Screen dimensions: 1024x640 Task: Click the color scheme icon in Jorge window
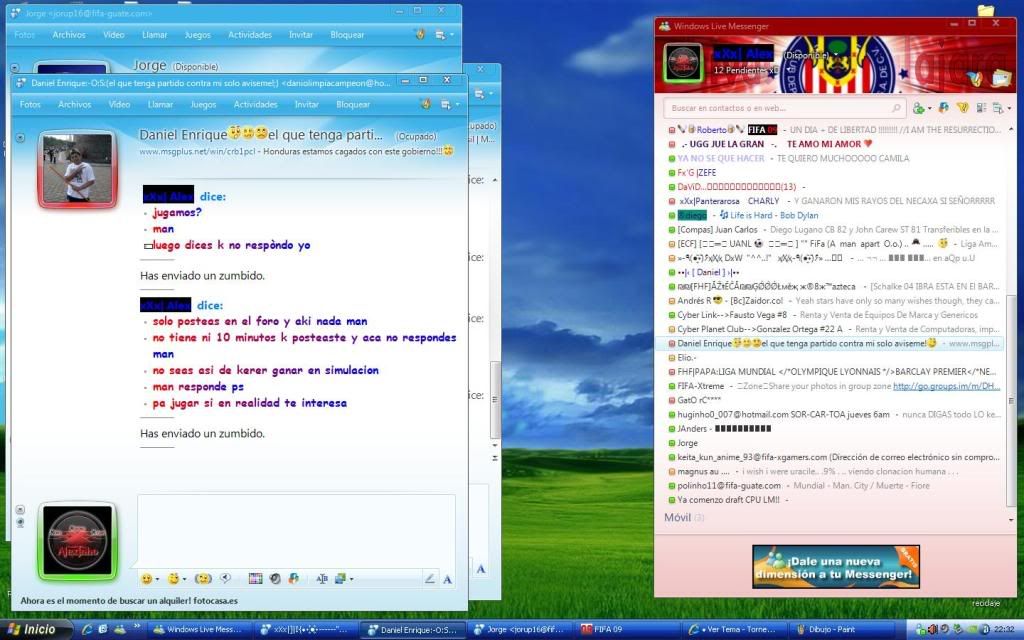[420, 34]
